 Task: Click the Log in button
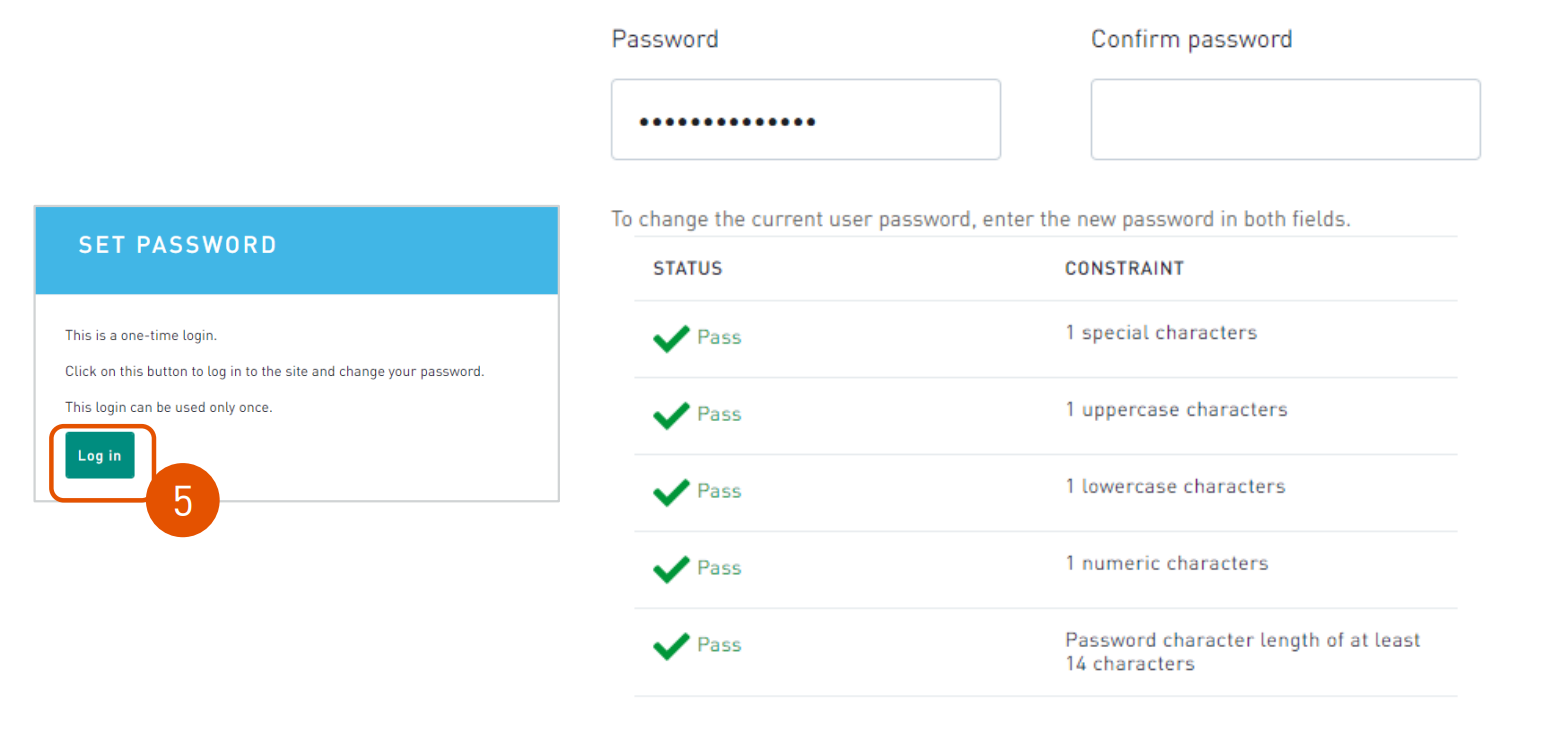(100, 456)
